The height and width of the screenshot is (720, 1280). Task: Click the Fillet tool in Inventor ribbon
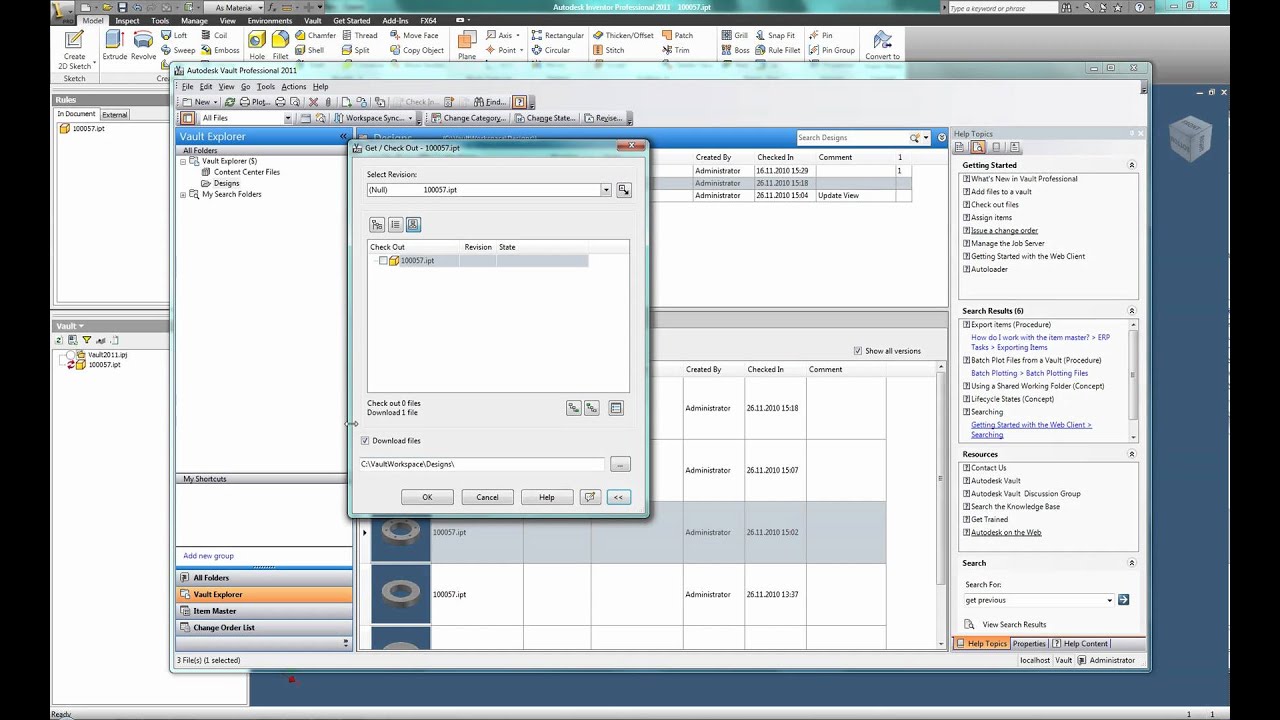[x=280, y=45]
